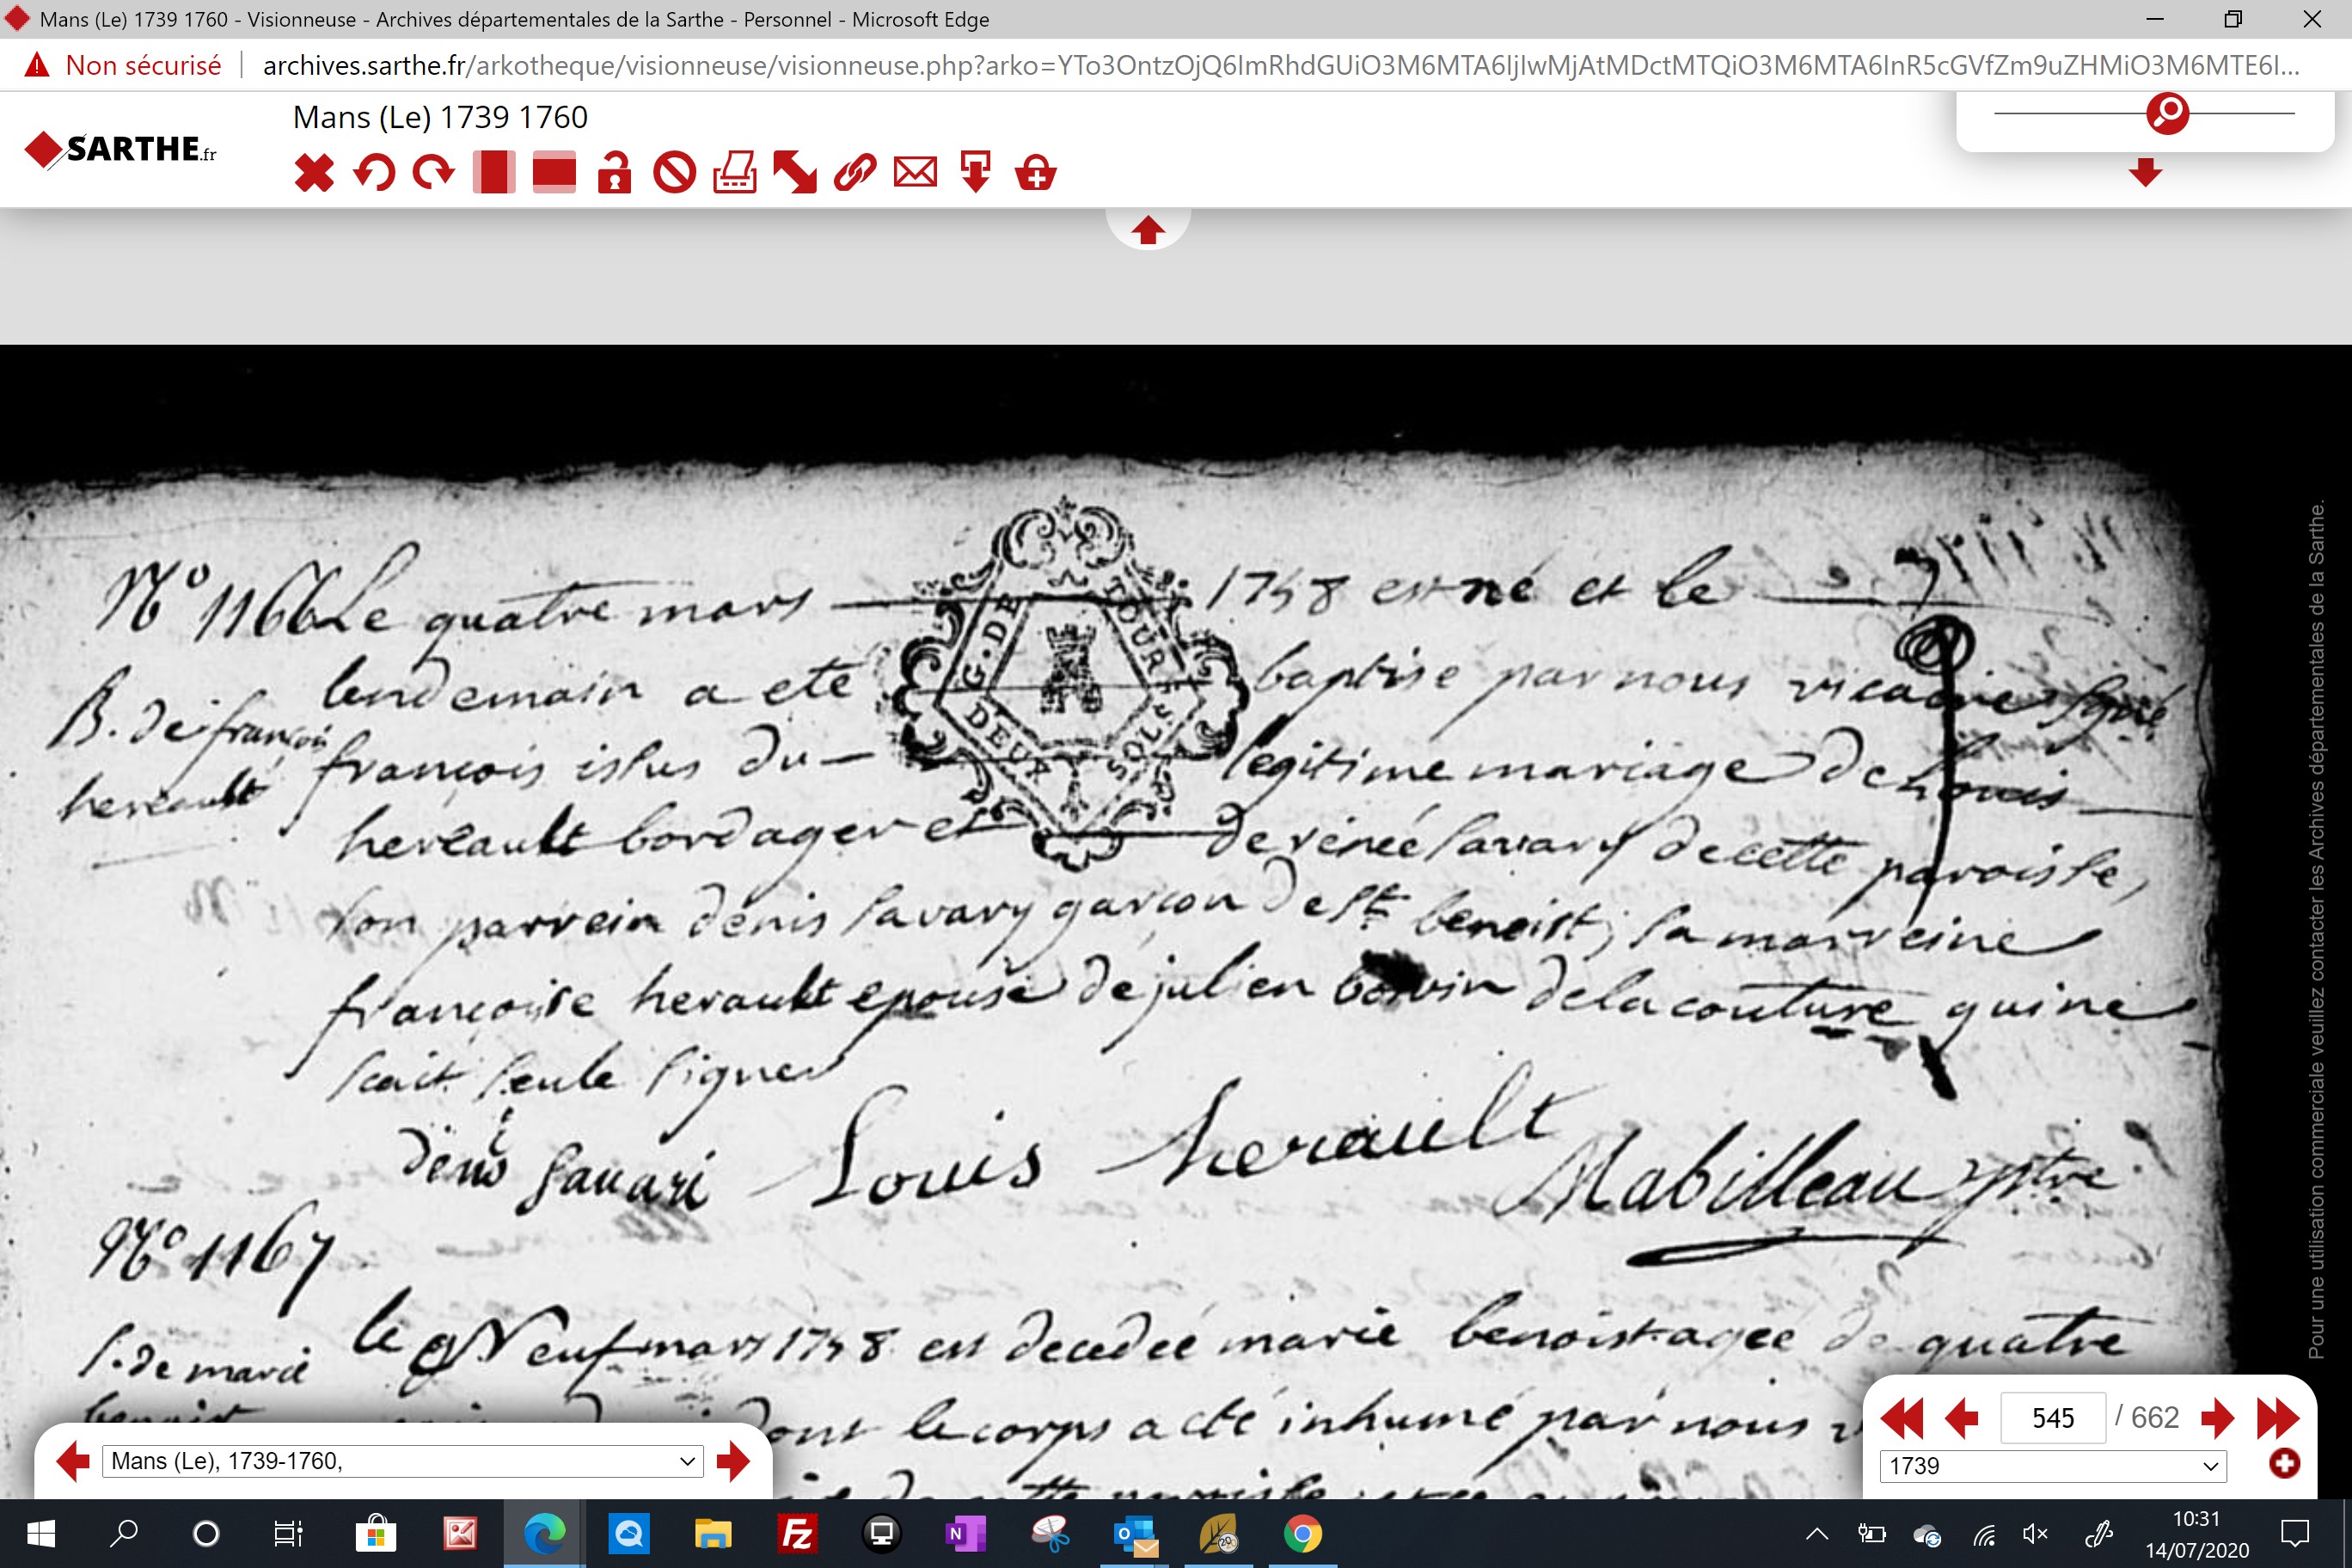Screen dimensions: 2352x1568
Task: Toggle fullscreen with the diagonal arrows icon
Action: point(795,172)
